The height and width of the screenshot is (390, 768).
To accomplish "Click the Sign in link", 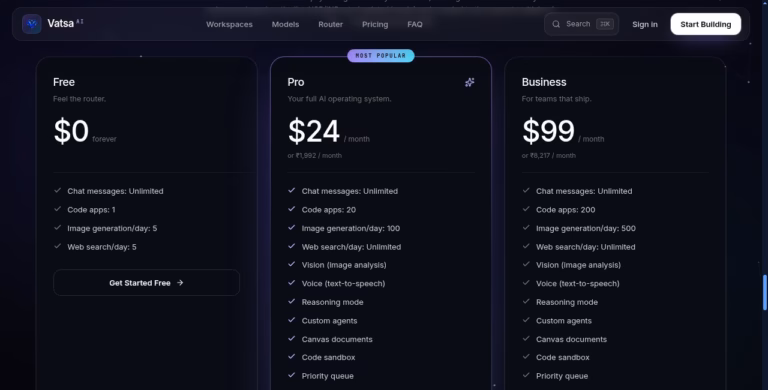I will 645,24.
